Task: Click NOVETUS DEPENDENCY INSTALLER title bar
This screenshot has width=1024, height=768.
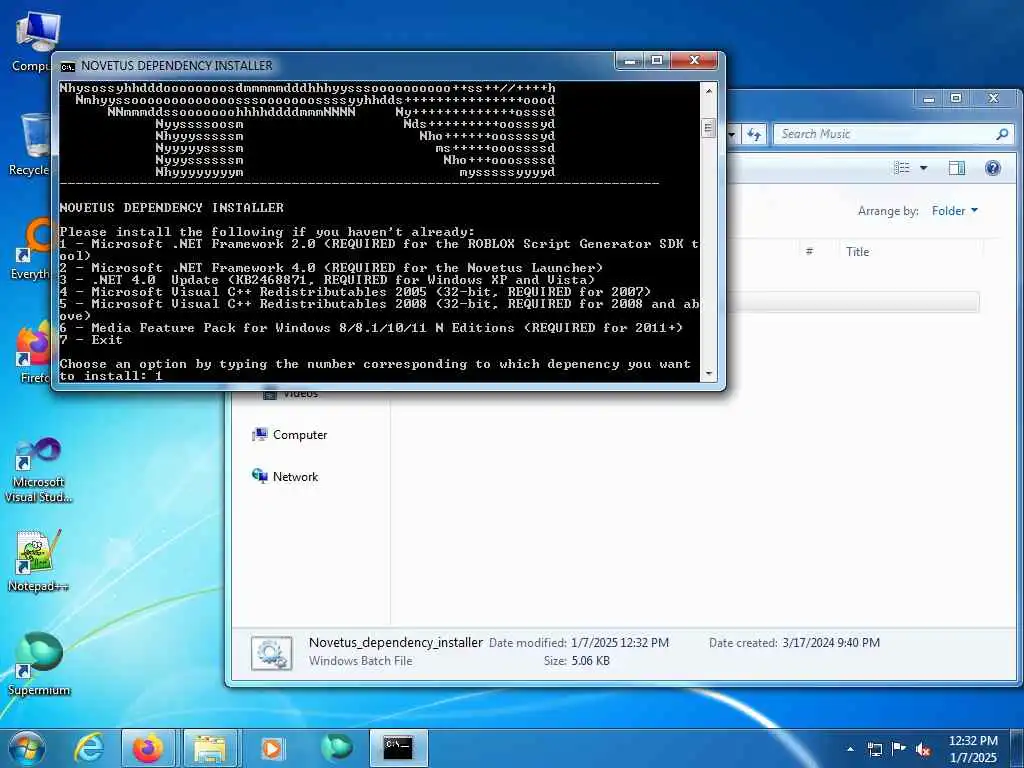Action: (177, 66)
